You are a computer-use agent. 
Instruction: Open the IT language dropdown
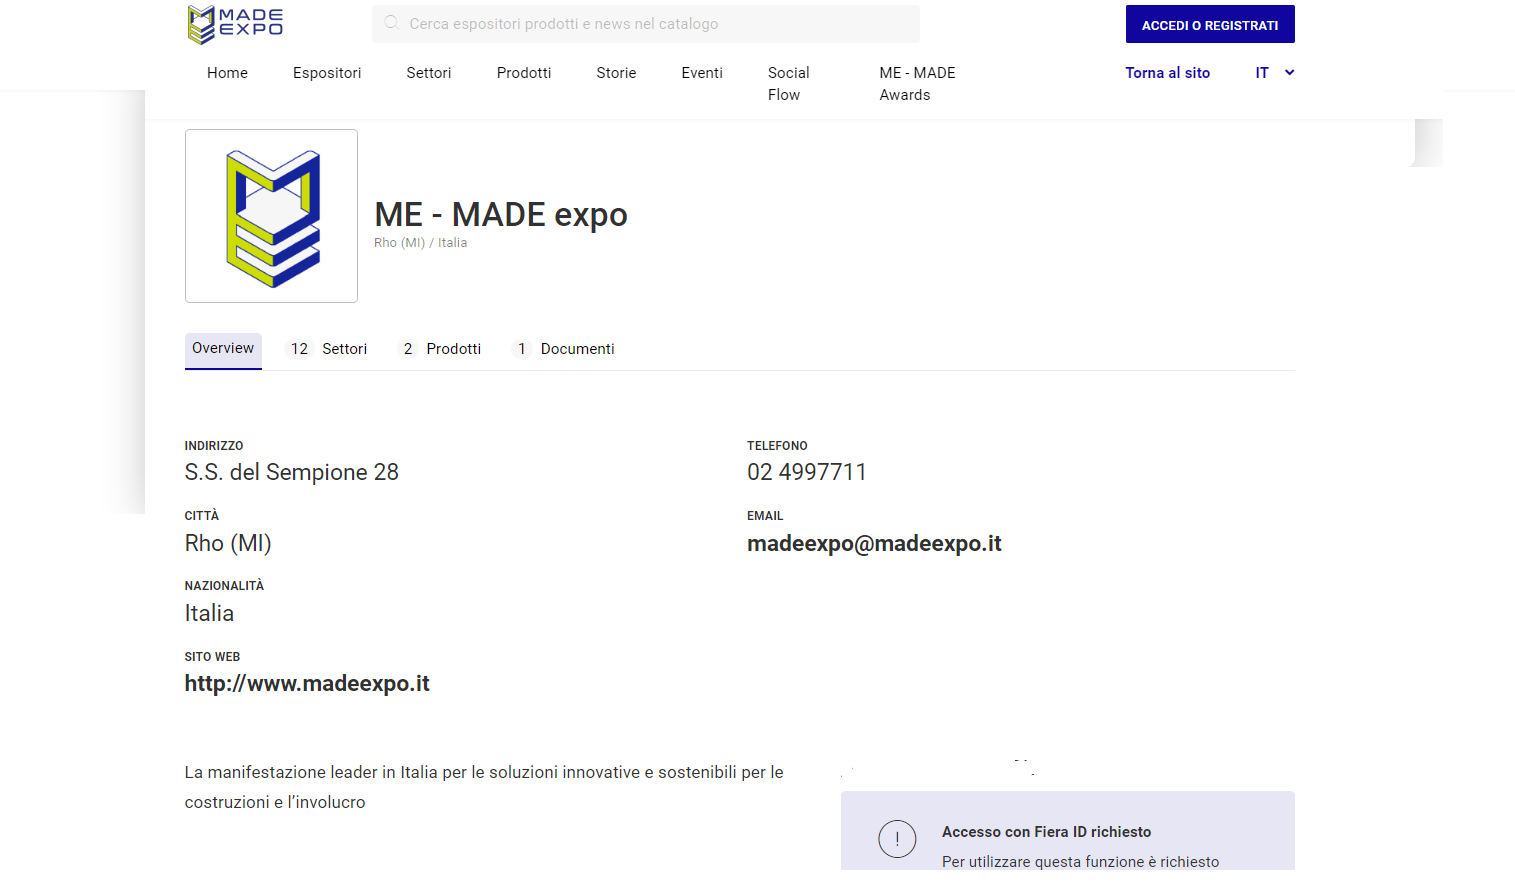click(1275, 73)
